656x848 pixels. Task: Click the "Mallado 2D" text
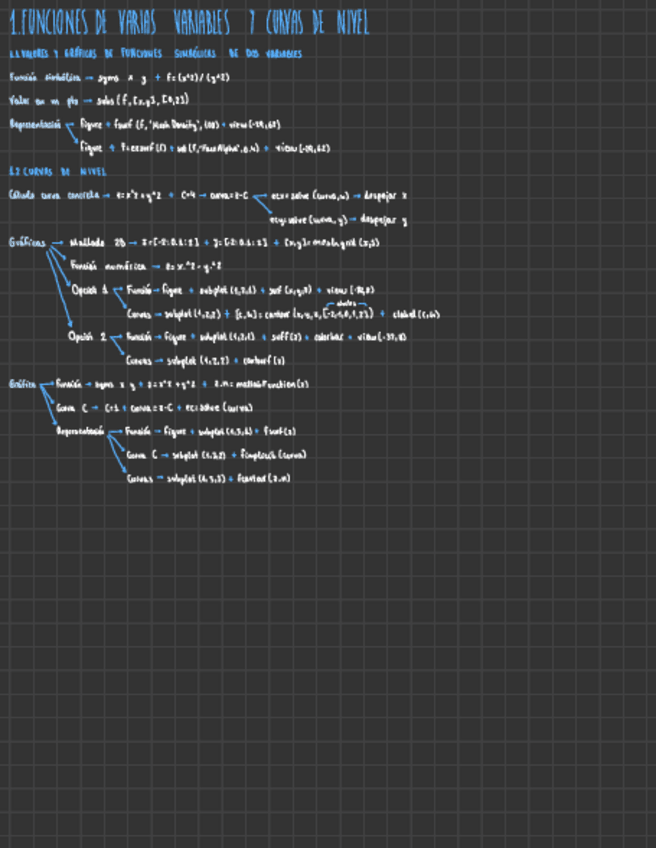tap(95, 242)
